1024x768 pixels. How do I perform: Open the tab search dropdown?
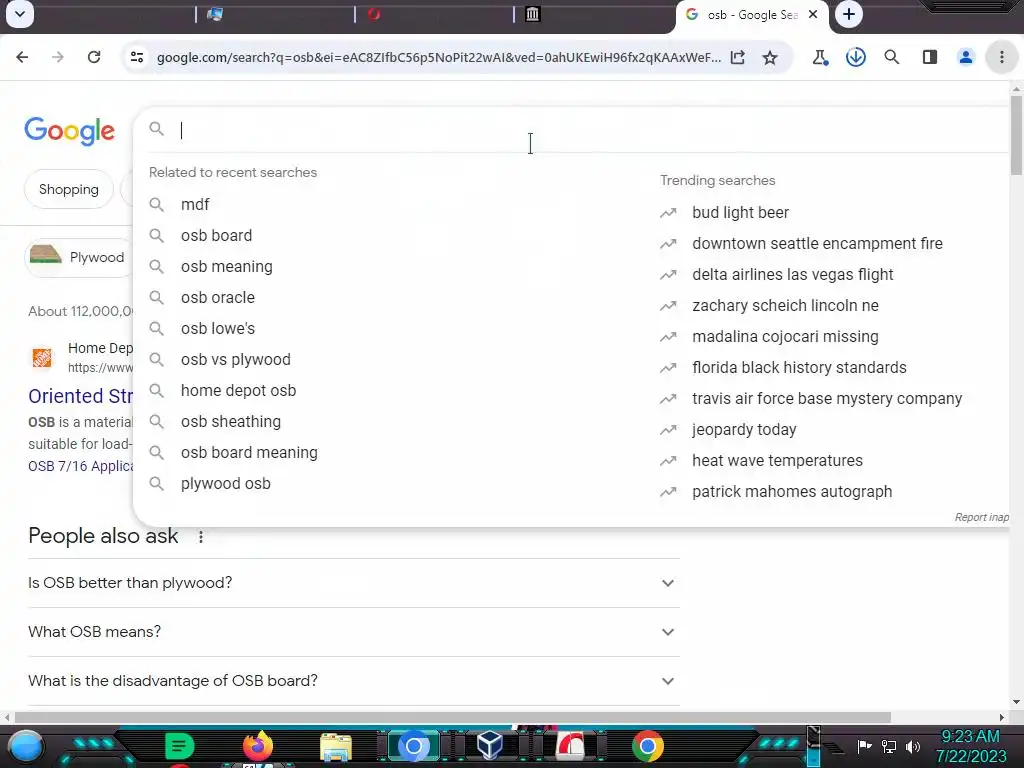coord(20,14)
